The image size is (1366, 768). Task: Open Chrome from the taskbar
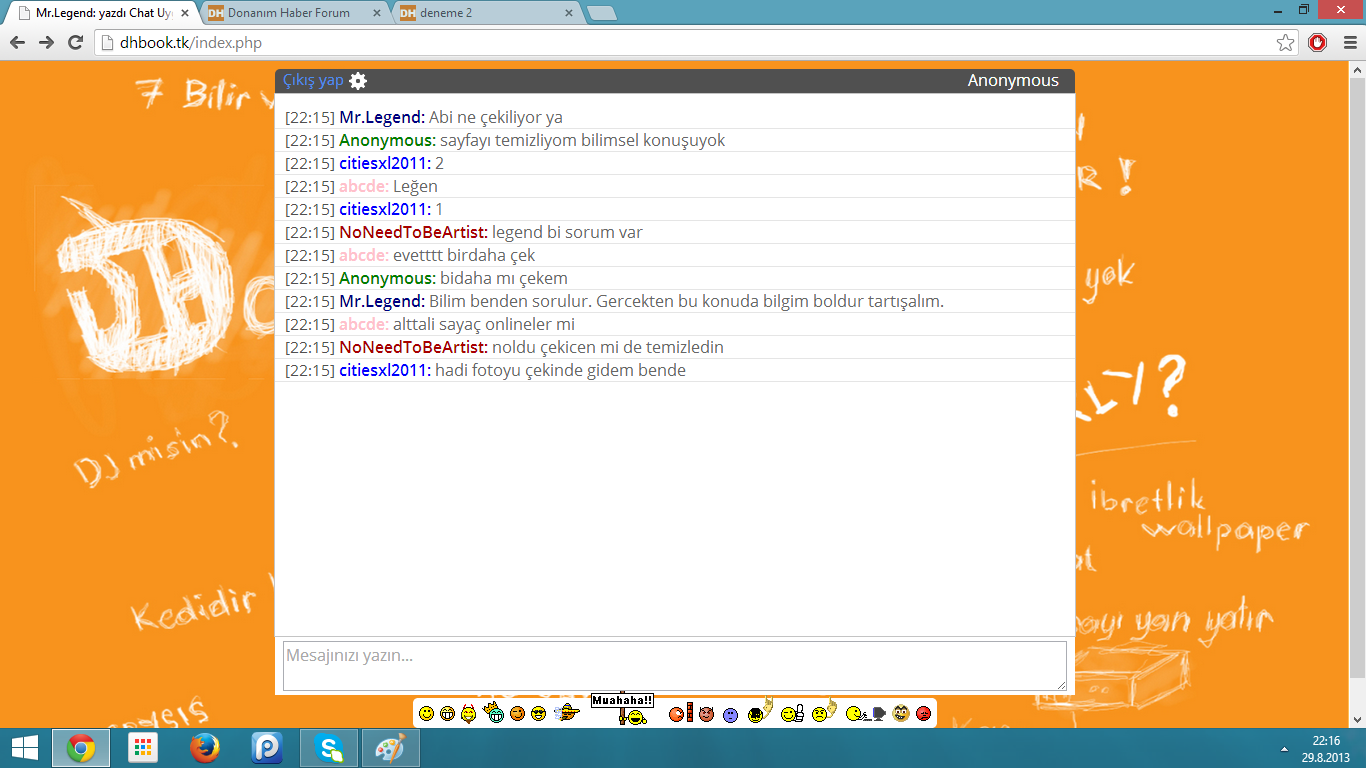click(x=81, y=748)
